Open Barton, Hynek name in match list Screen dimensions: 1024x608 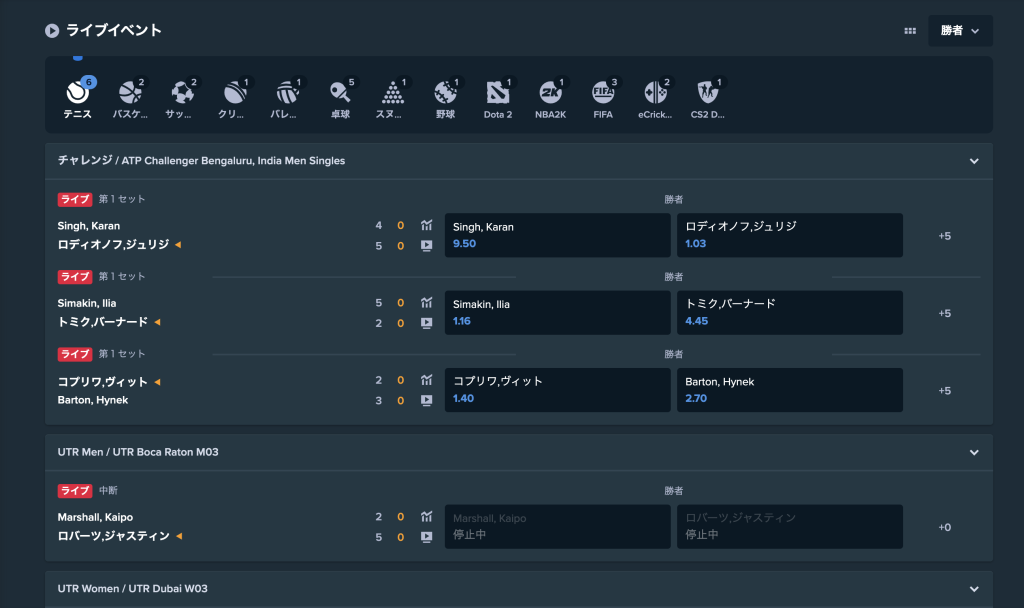click(x=93, y=400)
